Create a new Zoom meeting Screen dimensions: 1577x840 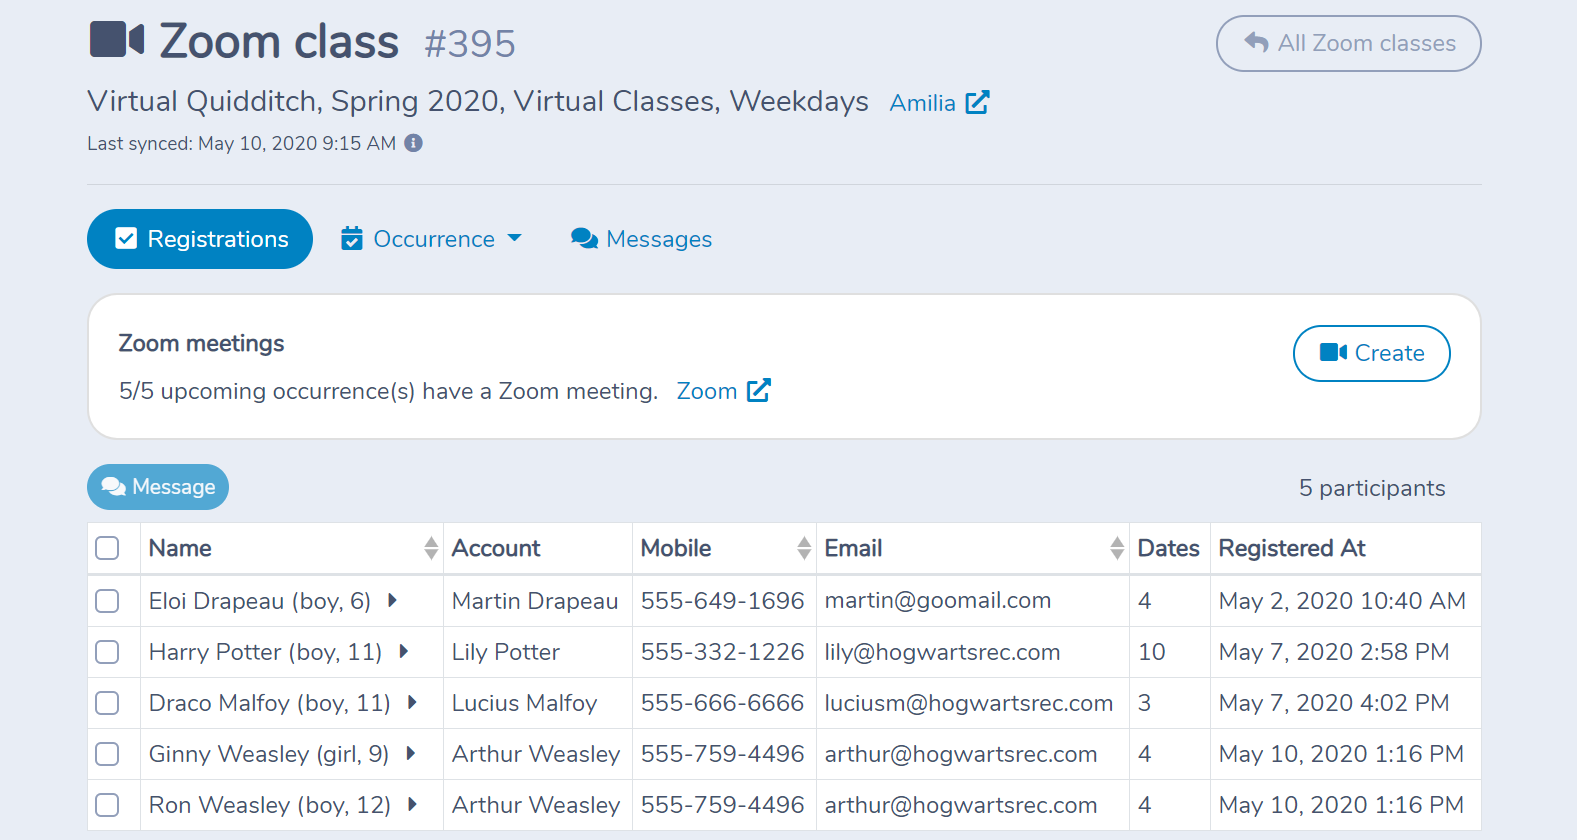point(1371,353)
